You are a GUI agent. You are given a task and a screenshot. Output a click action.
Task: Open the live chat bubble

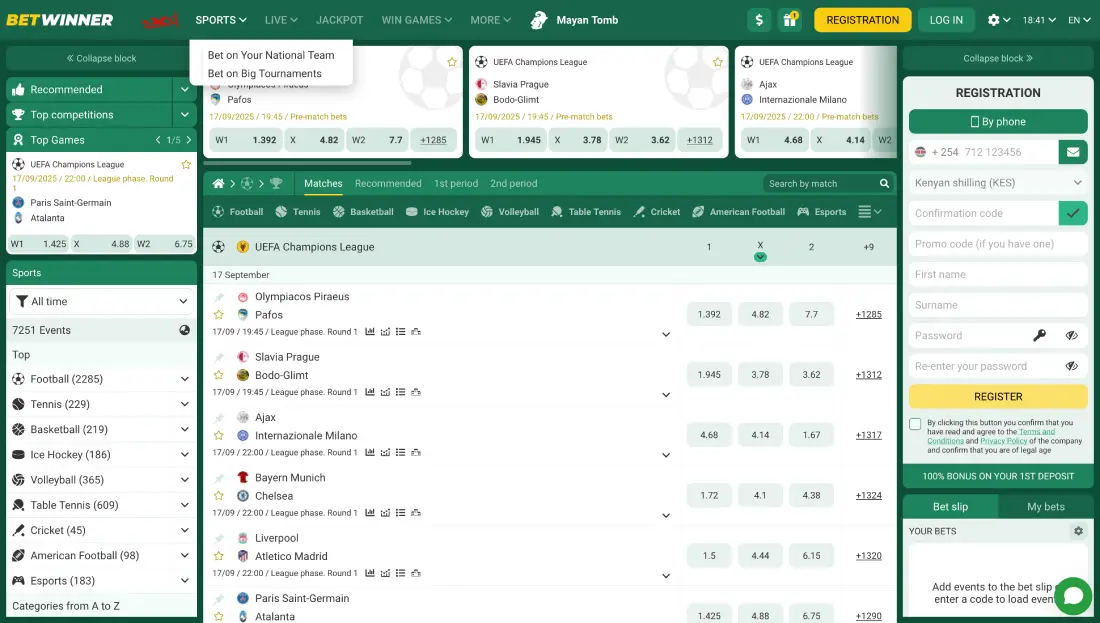pos(1073,596)
